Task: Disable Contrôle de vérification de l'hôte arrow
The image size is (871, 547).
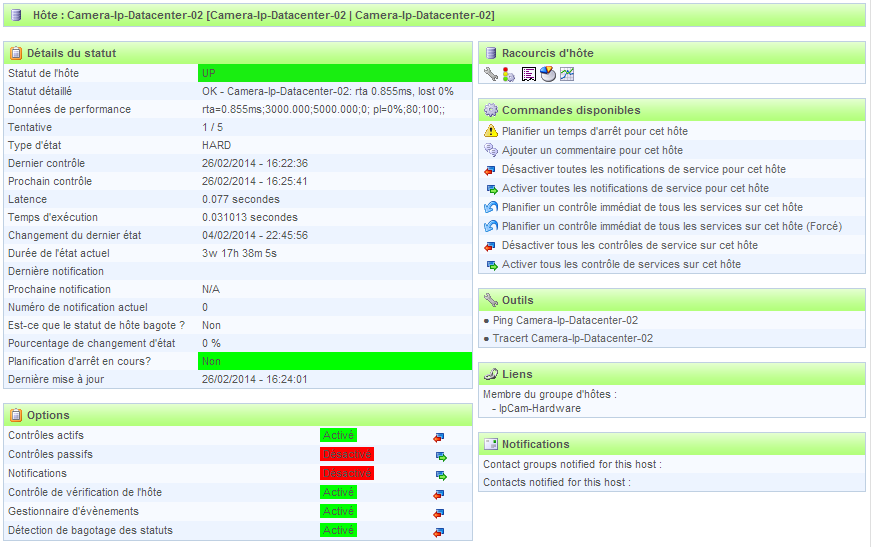Action: (x=439, y=494)
